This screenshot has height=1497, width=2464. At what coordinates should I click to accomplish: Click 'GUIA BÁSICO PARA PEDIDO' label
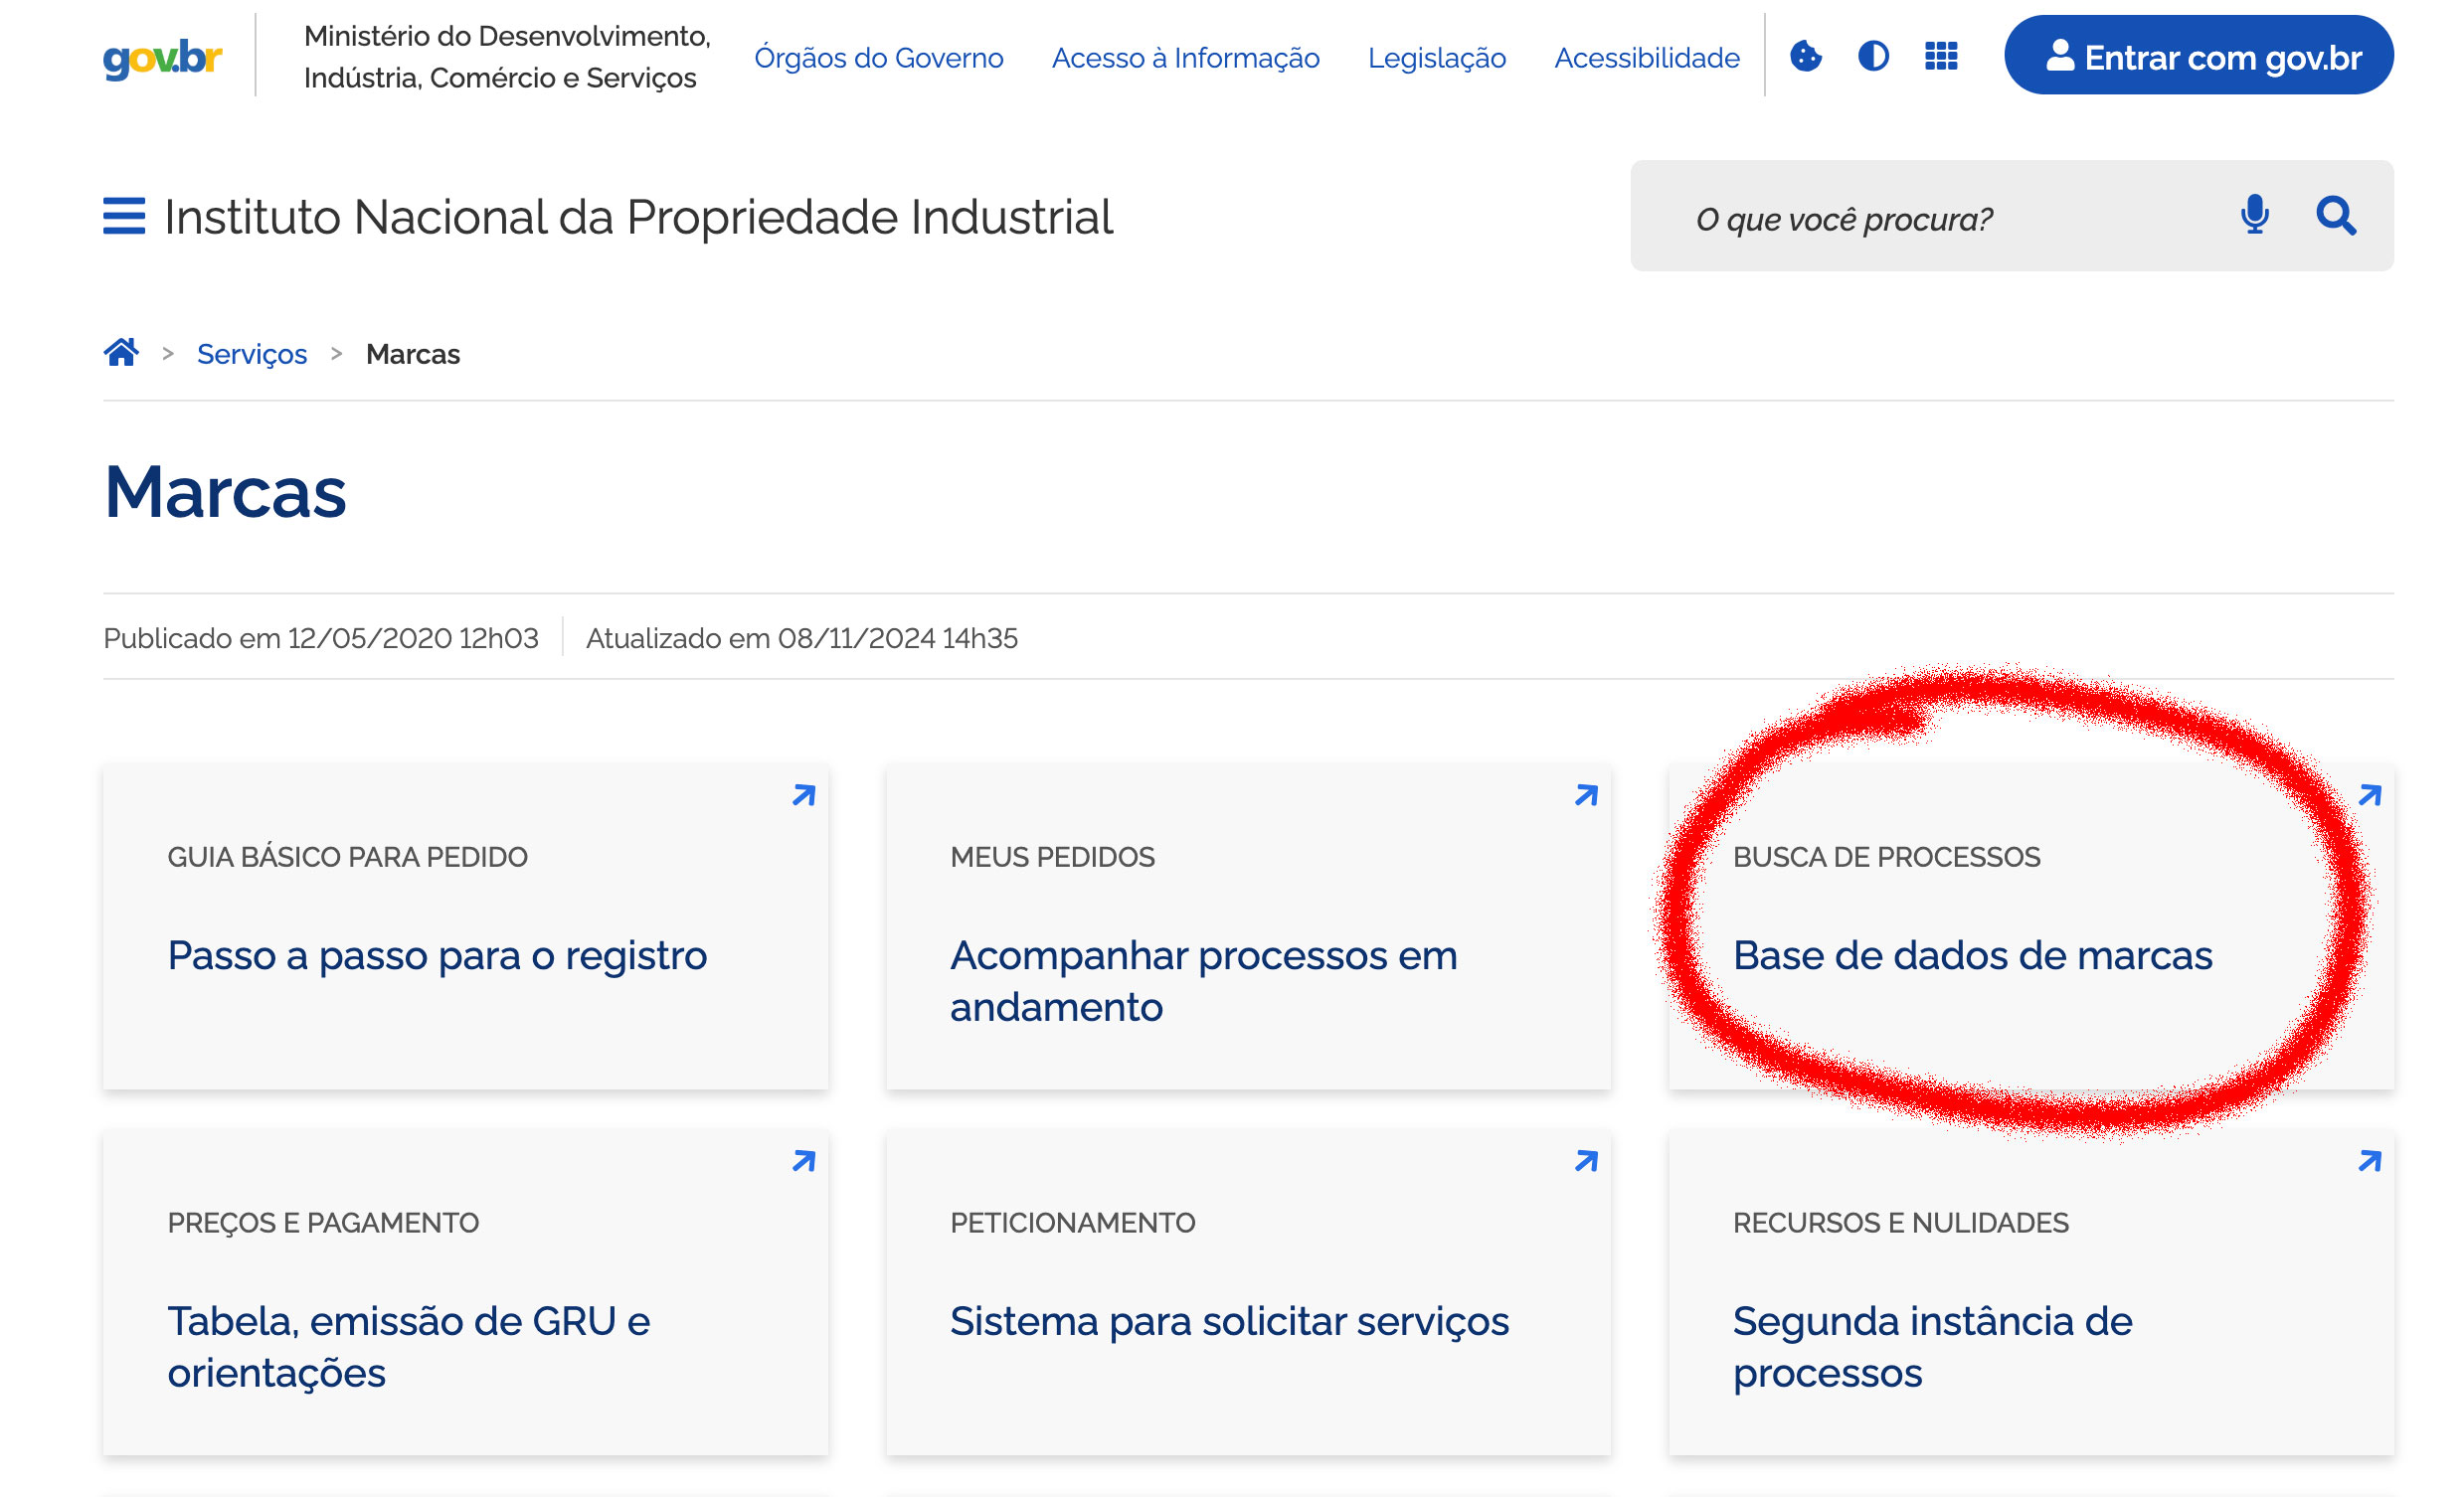(x=347, y=857)
